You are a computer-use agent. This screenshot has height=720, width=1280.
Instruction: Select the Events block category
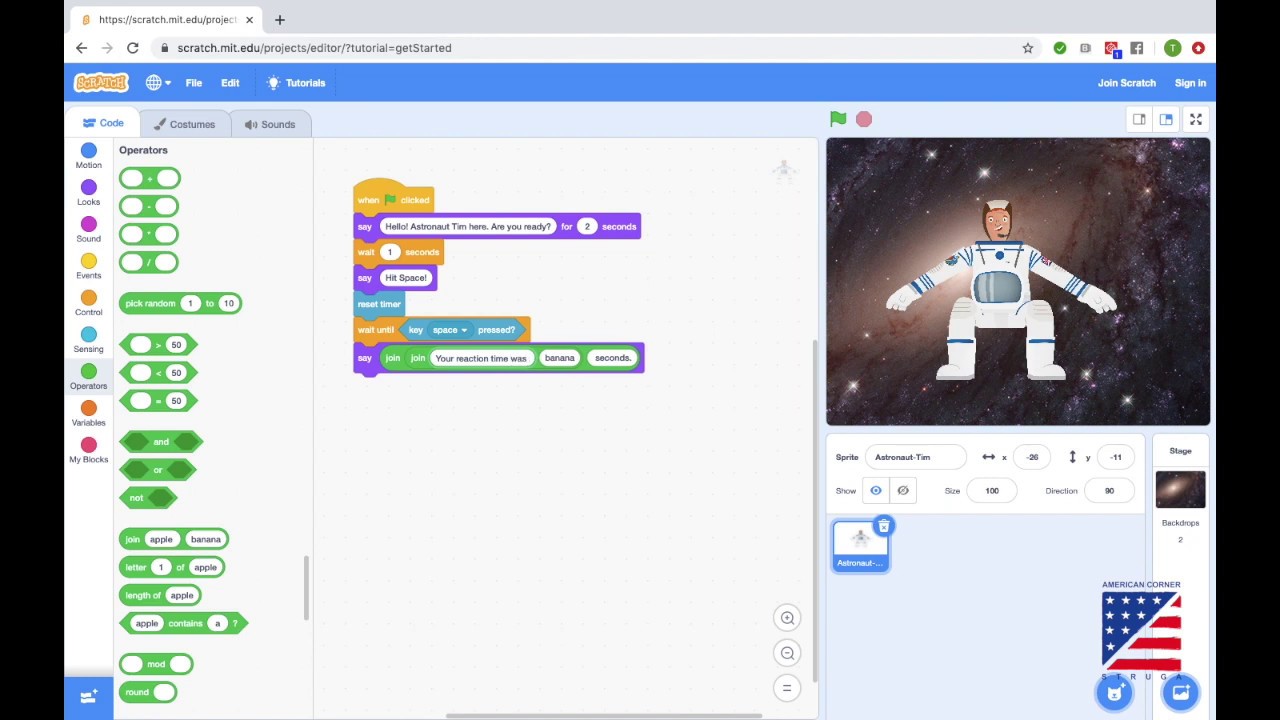click(x=88, y=267)
